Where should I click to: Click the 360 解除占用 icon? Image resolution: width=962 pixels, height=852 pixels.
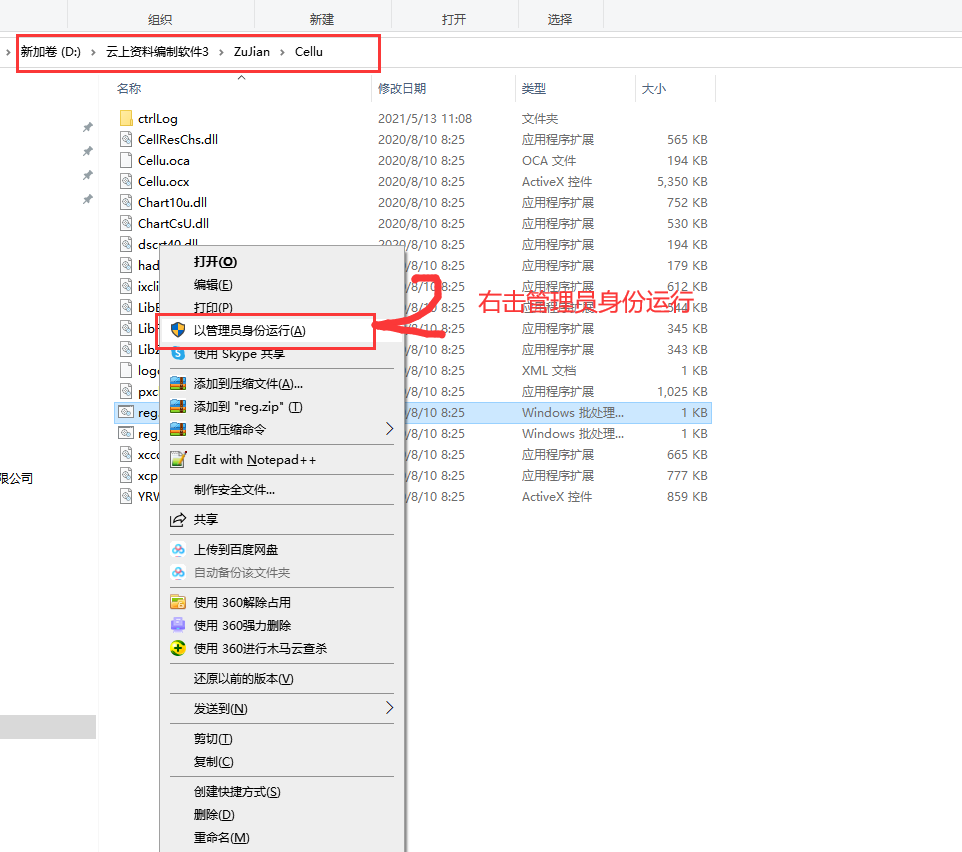click(178, 603)
